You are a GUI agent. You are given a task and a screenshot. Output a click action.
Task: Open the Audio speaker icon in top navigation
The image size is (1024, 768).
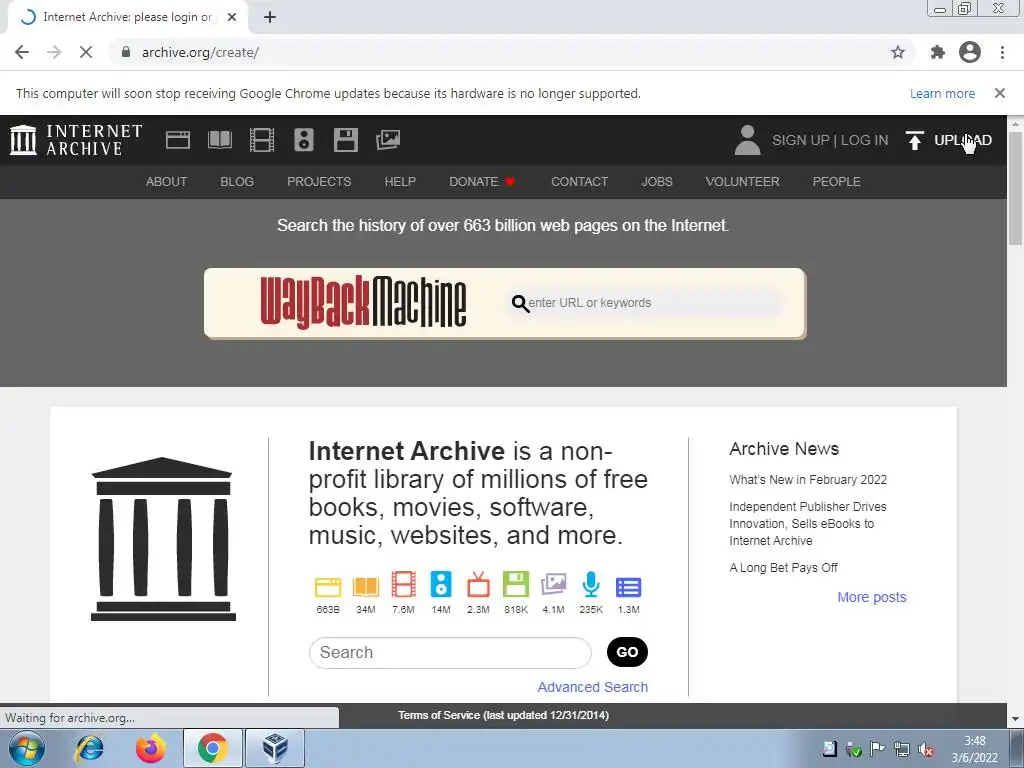pyautogui.click(x=304, y=140)
